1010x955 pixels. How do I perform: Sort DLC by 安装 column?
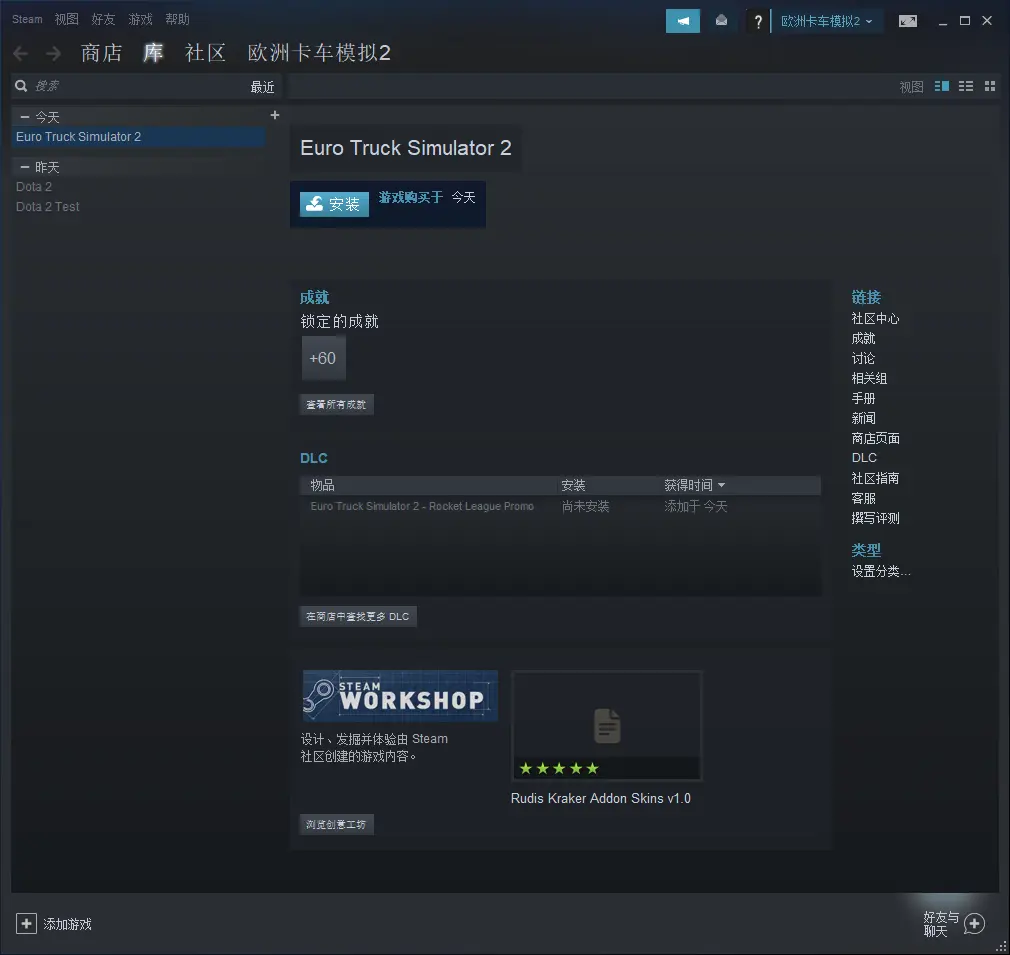pyautogui.click(x=573, y=485)
